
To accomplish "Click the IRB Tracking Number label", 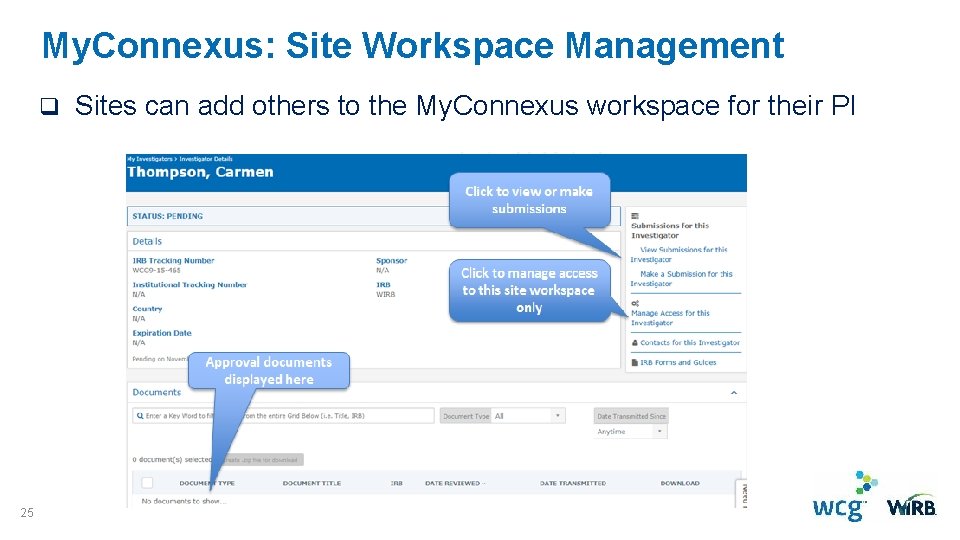I will 173,260.
